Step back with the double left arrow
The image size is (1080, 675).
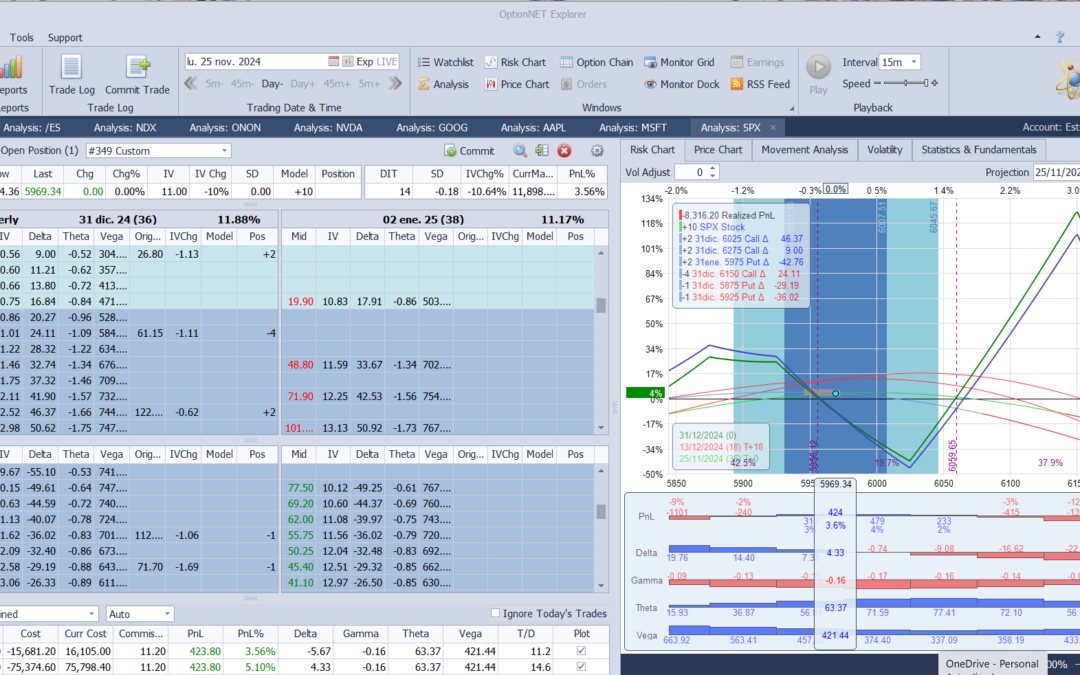pyautogui.click(x=191, y=83)
